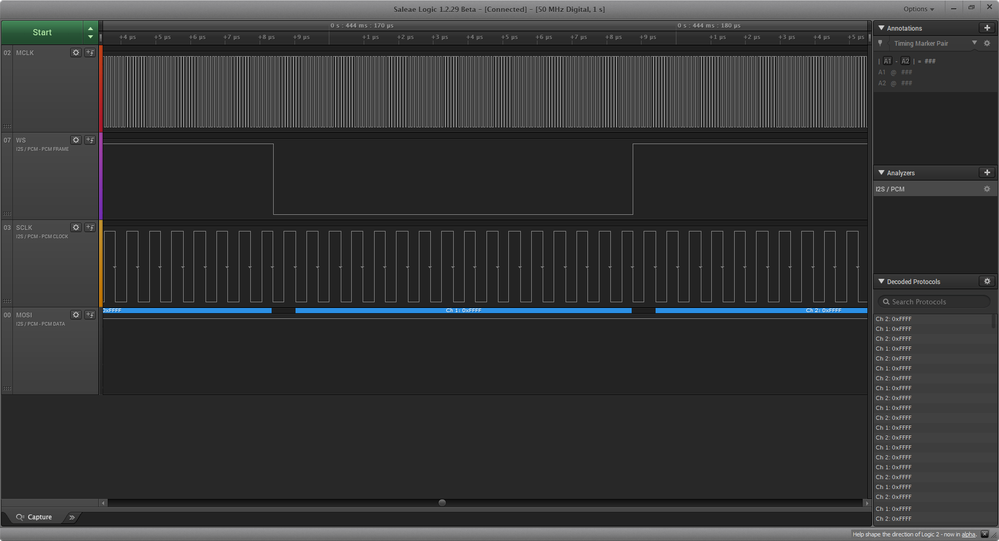
Task: Open the Options menu
Action: [x=919, y=9]
